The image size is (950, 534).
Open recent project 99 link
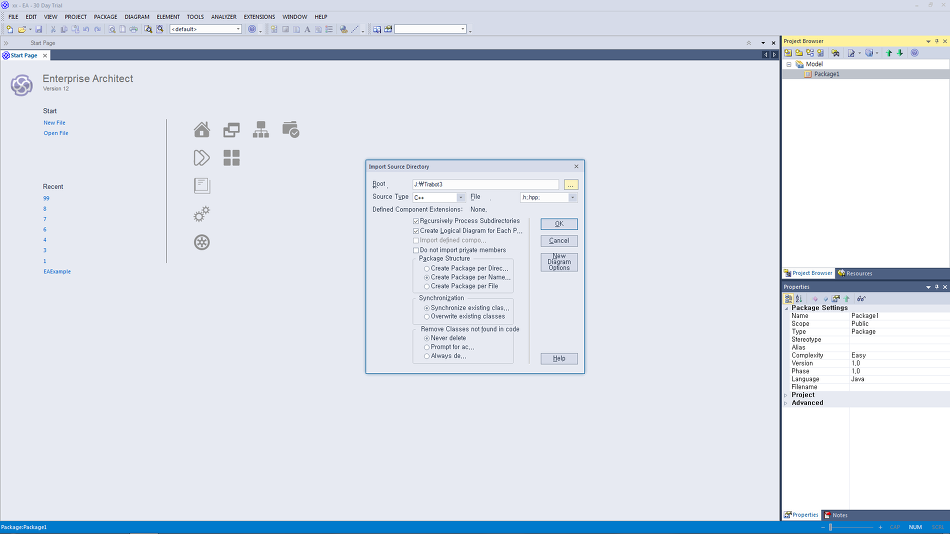[x=46, y=199]
